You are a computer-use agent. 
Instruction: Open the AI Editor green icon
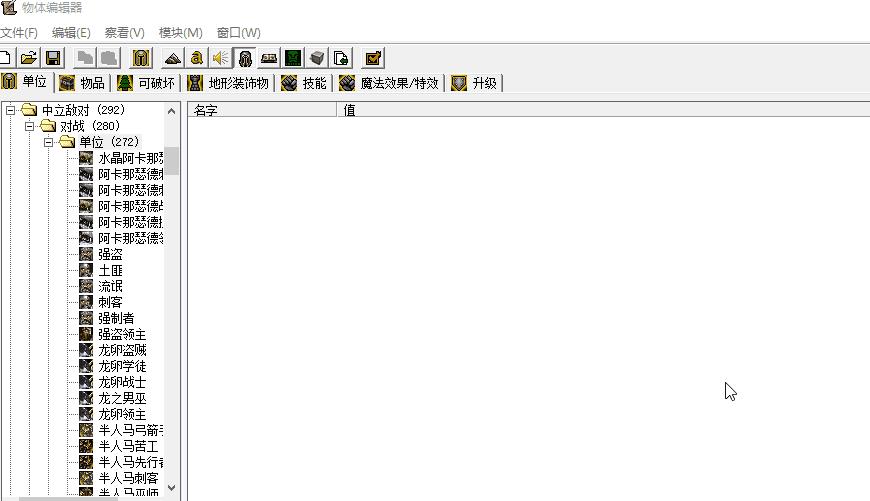click(293, 58)
